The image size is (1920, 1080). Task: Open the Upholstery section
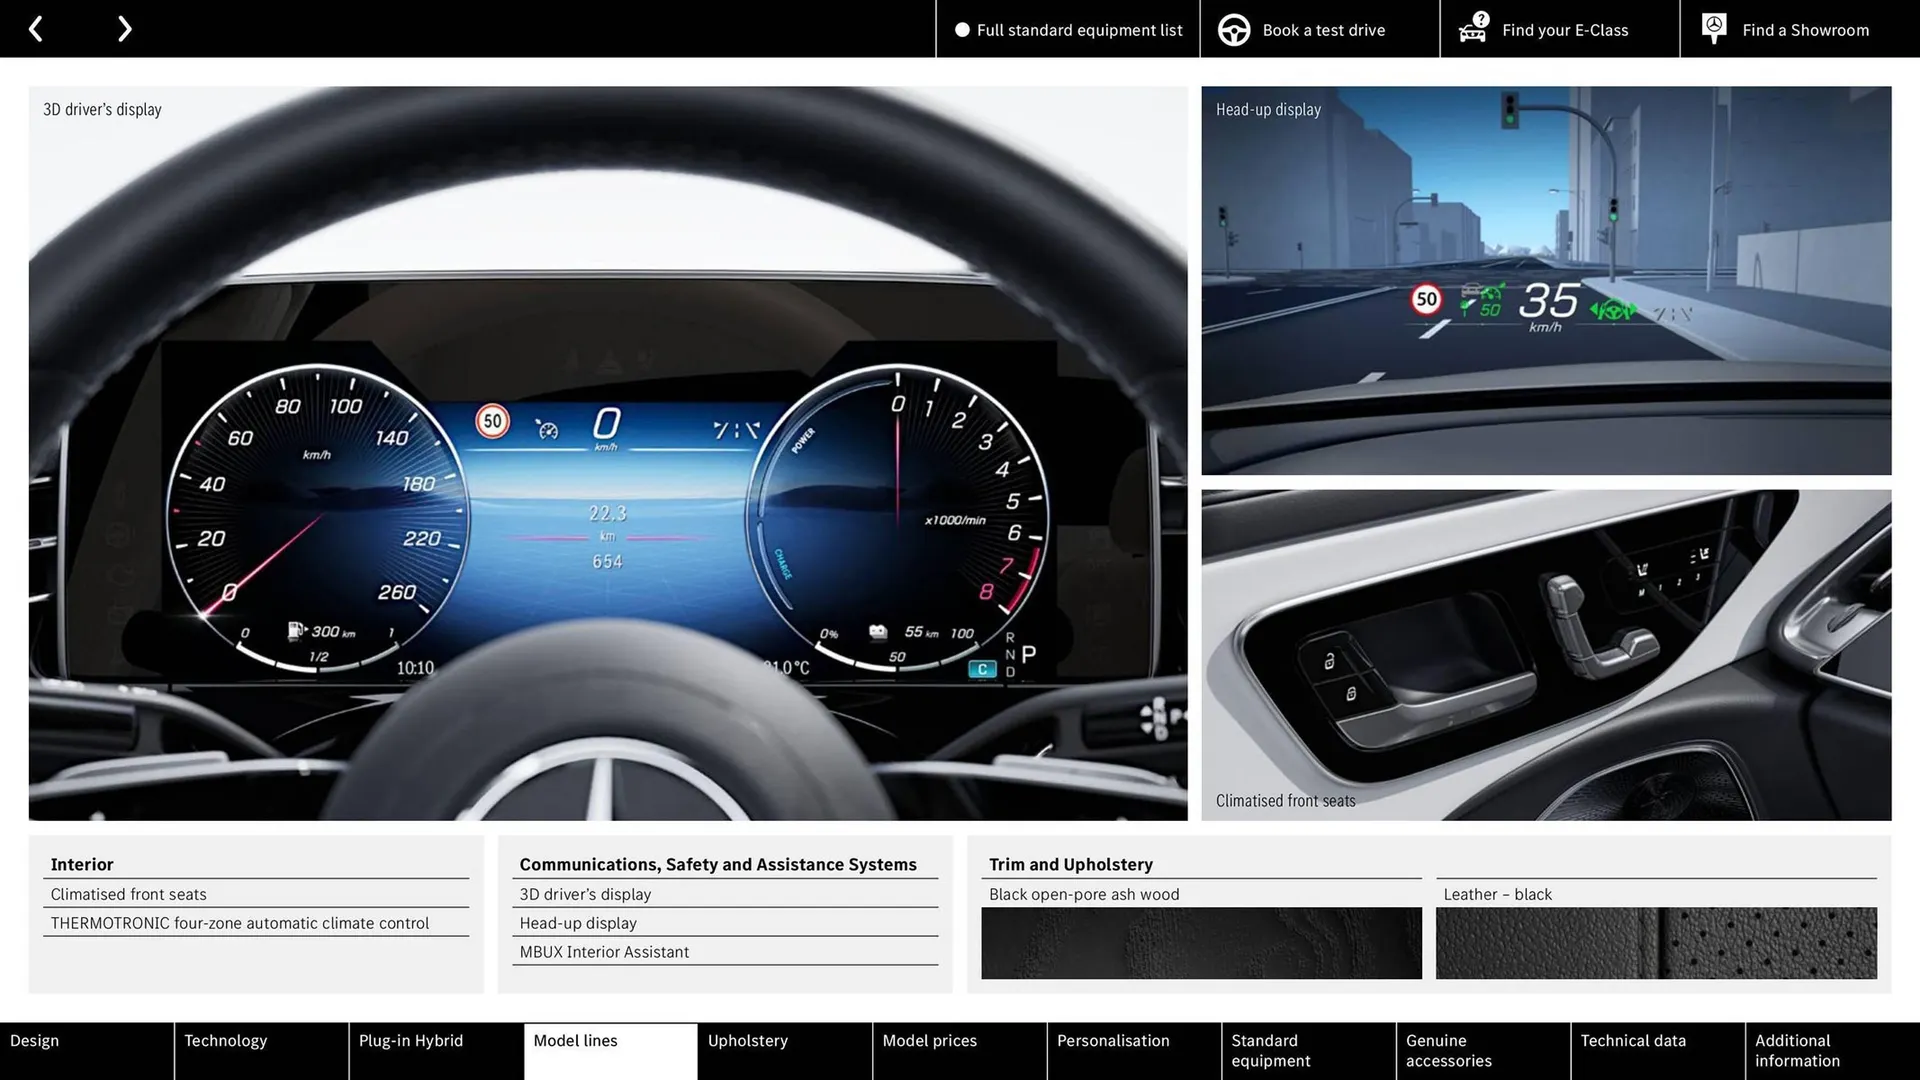click(x=784, y=1051)
